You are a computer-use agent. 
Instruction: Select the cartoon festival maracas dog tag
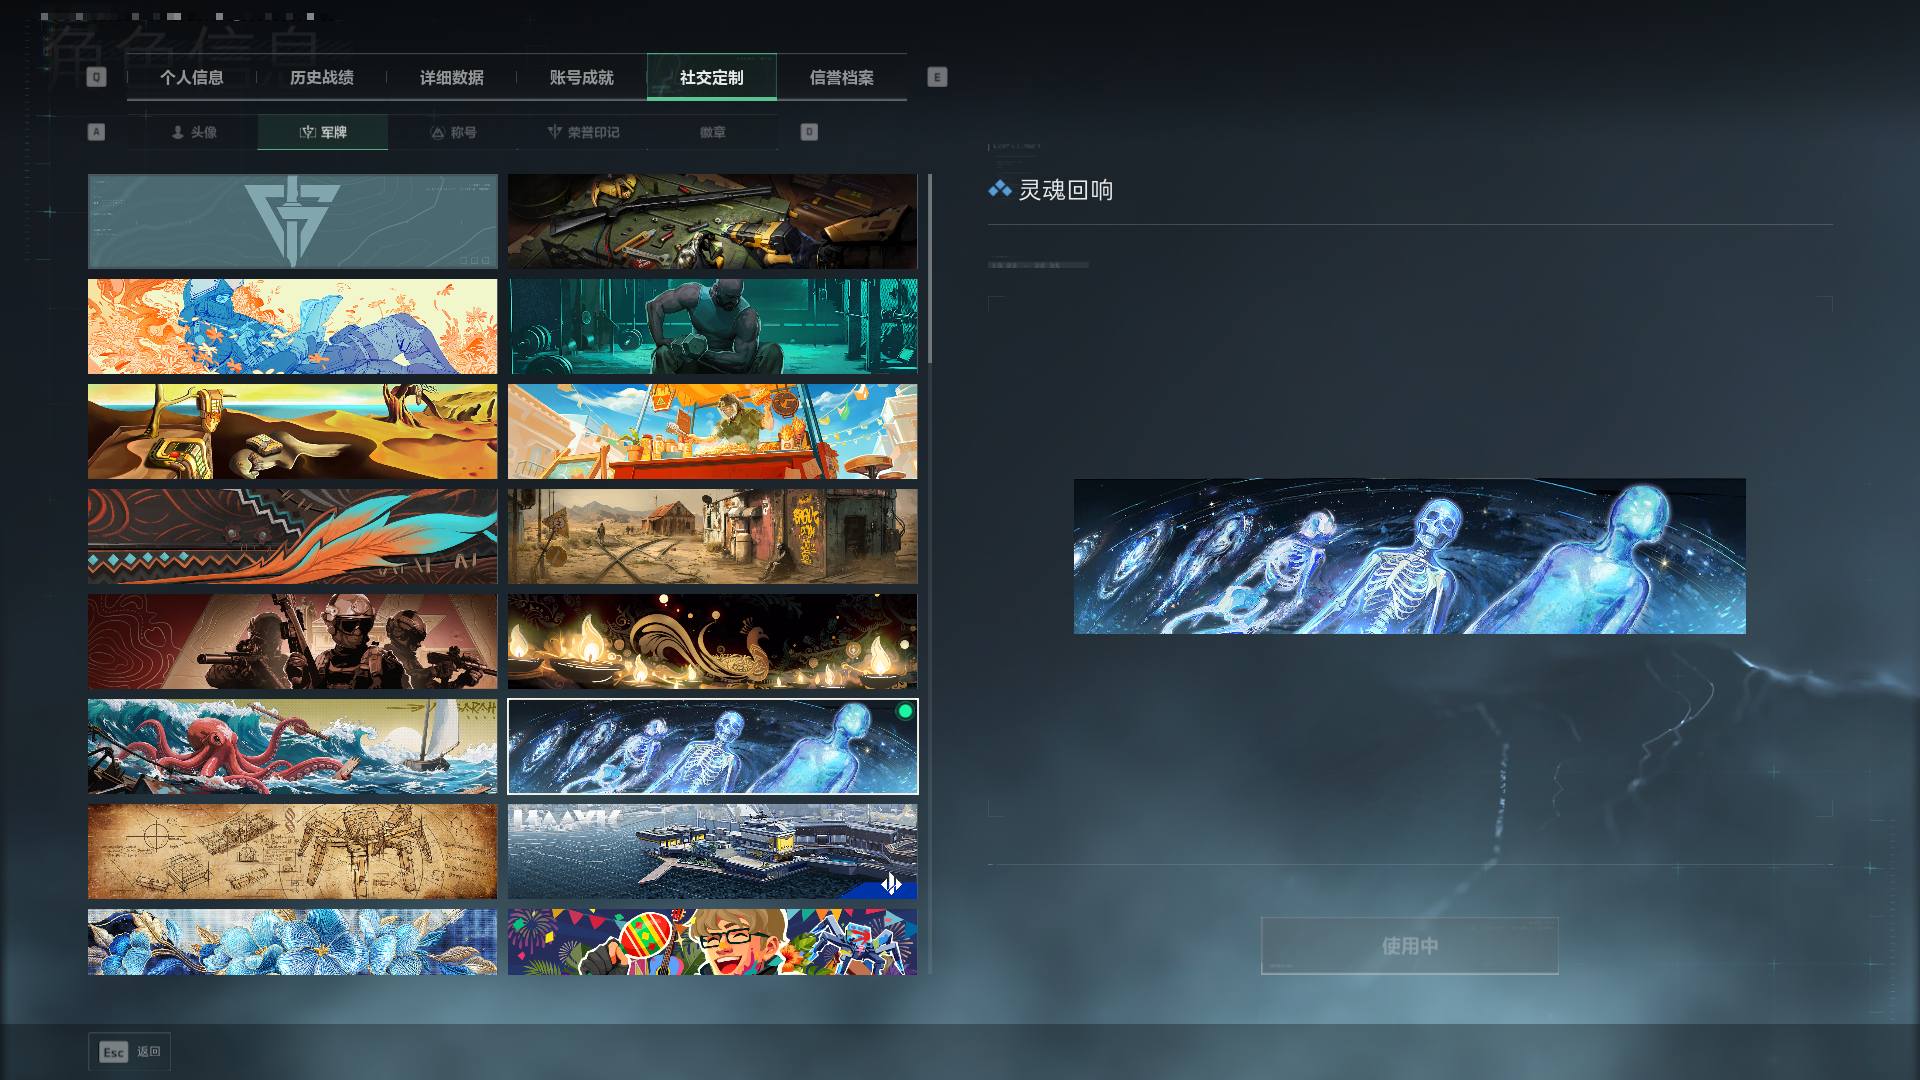click(712, 941)
